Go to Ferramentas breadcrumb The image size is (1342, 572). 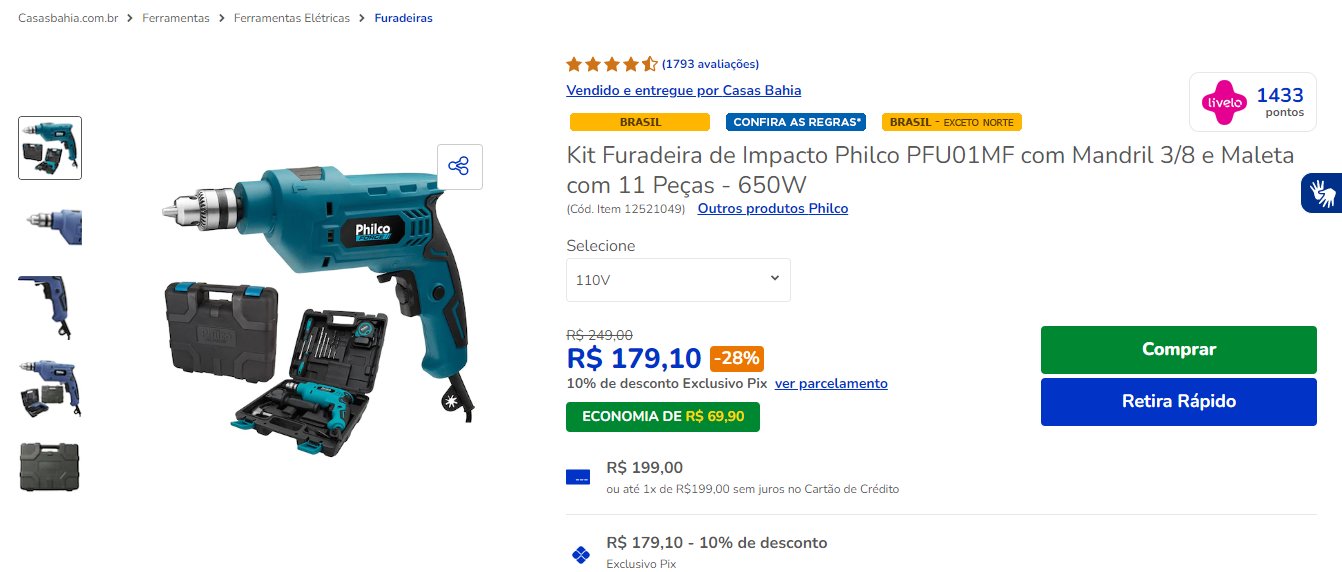[176, 18]
